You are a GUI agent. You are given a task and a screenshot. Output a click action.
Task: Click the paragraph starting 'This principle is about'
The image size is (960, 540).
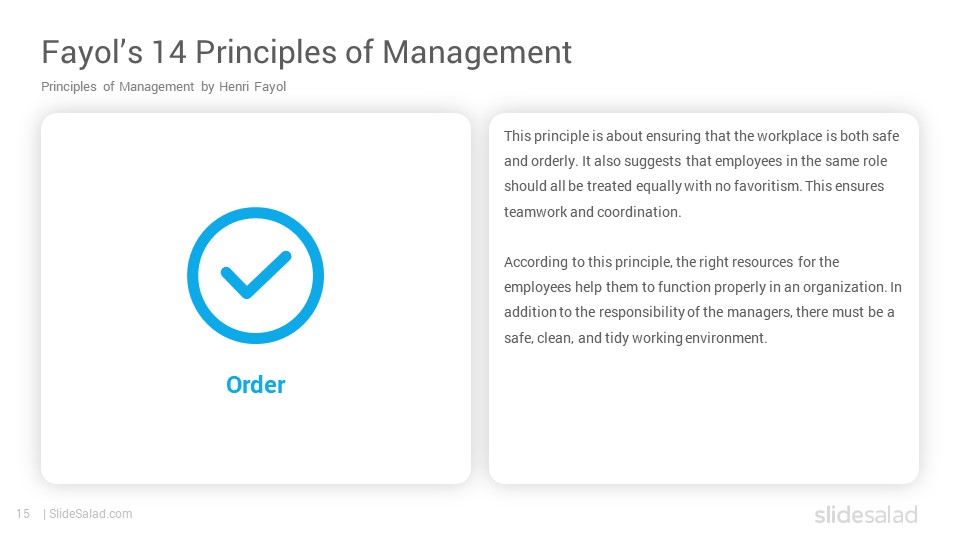coord(702,174)
